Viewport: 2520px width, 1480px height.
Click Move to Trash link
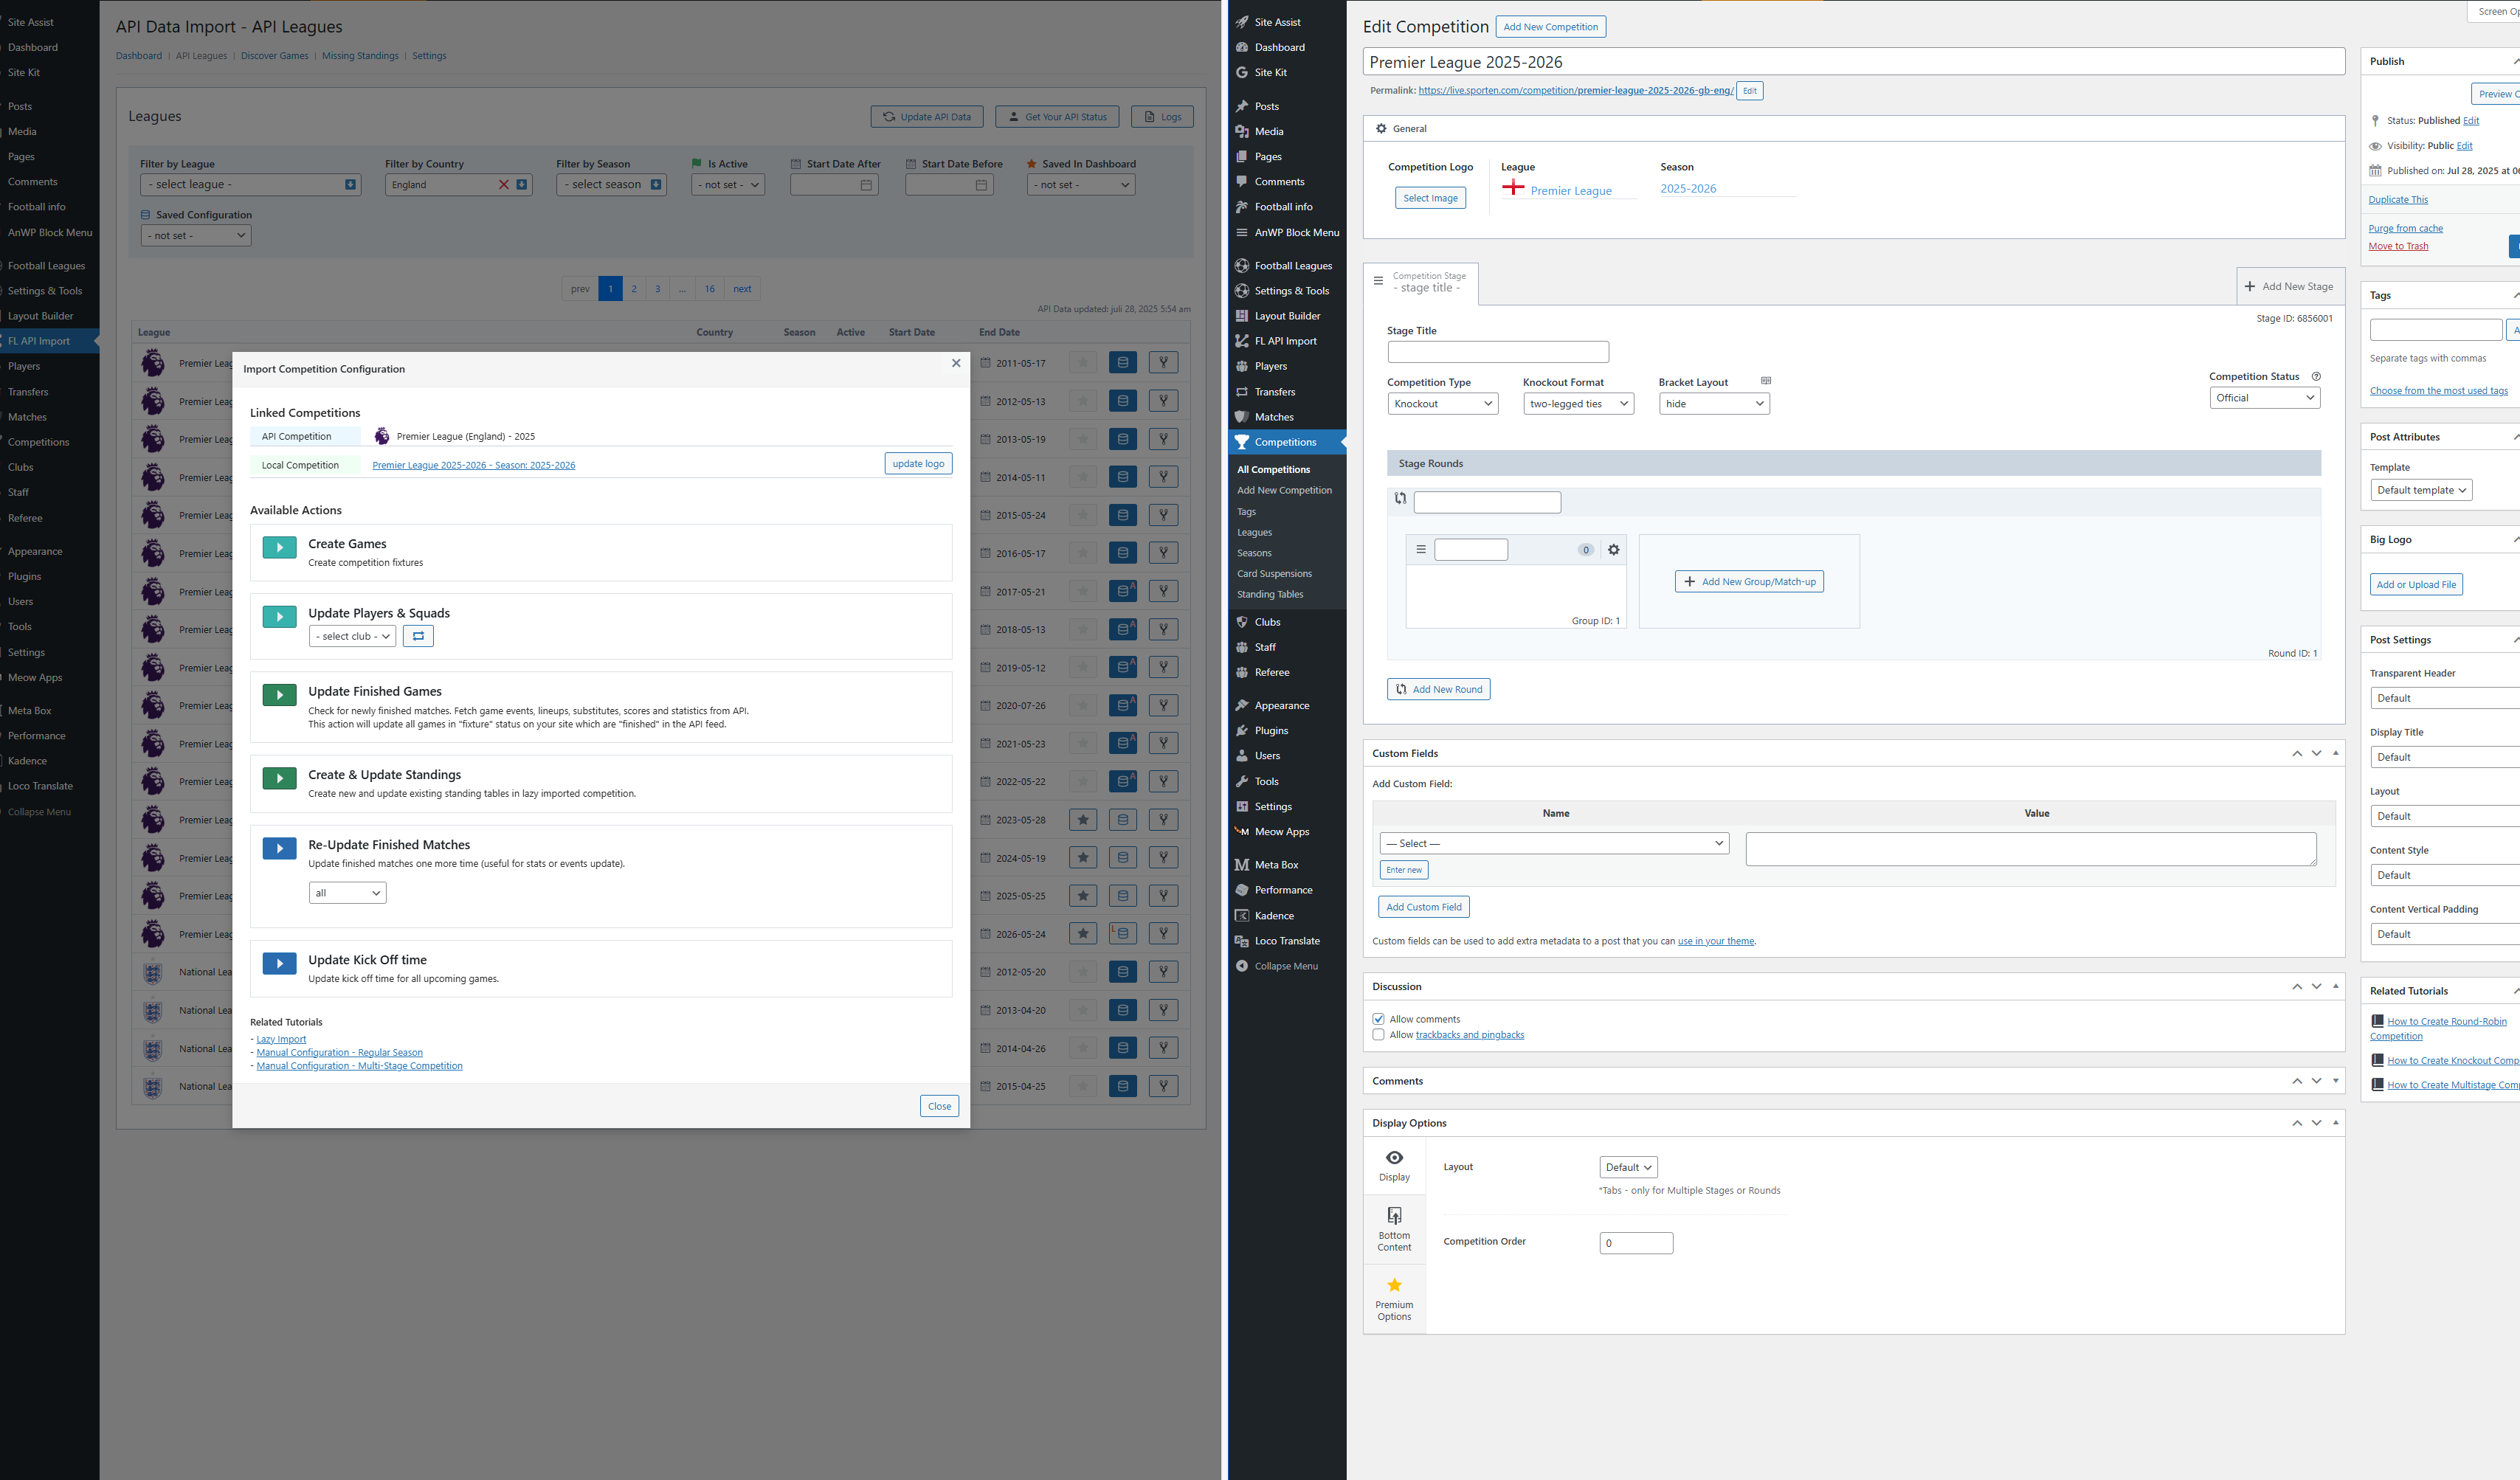2398,247
